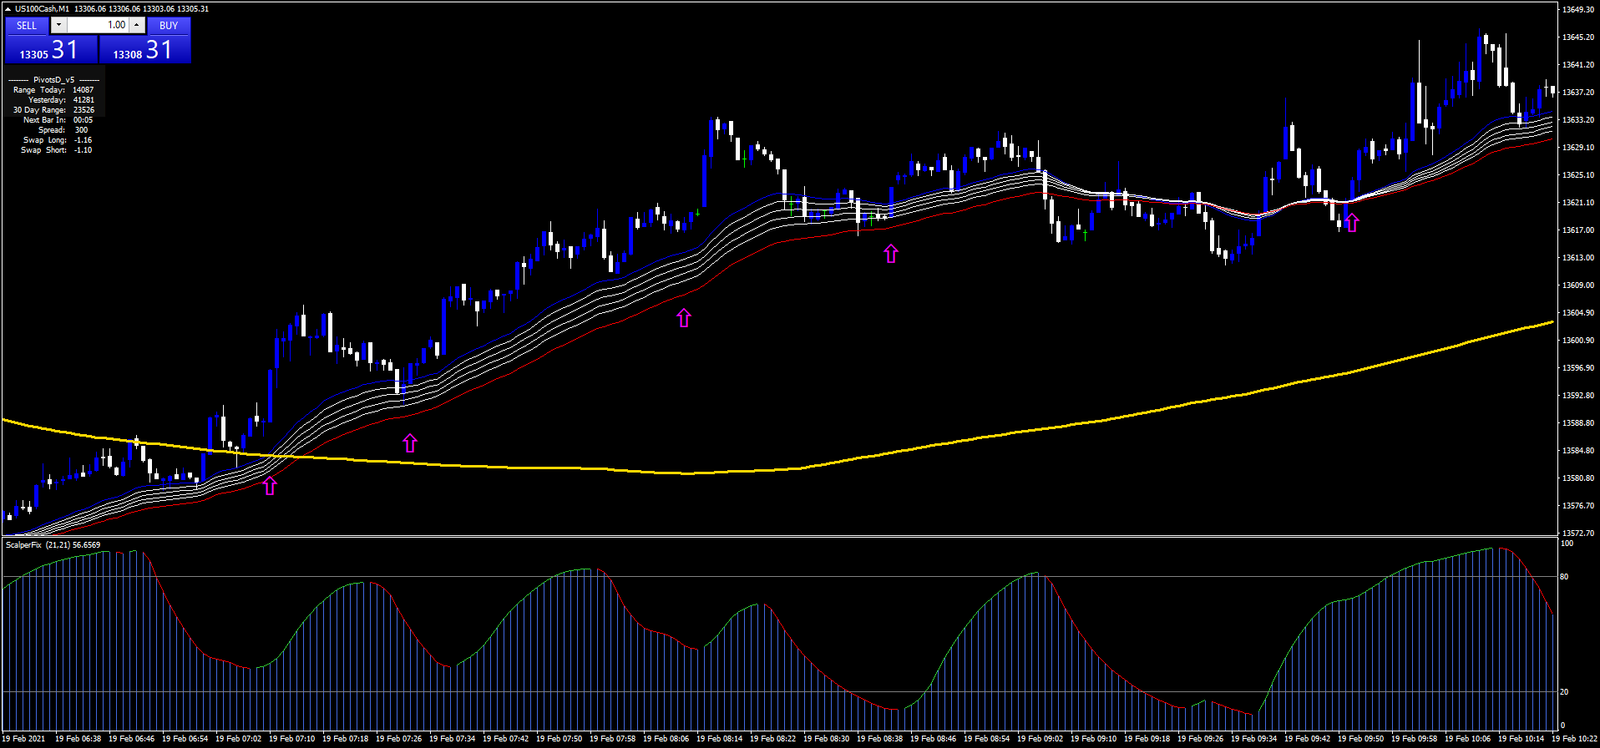This screenshot has height=748, width=1600.
Task: Select the fourth magenta arrow from left
Action: coord(891,254)
